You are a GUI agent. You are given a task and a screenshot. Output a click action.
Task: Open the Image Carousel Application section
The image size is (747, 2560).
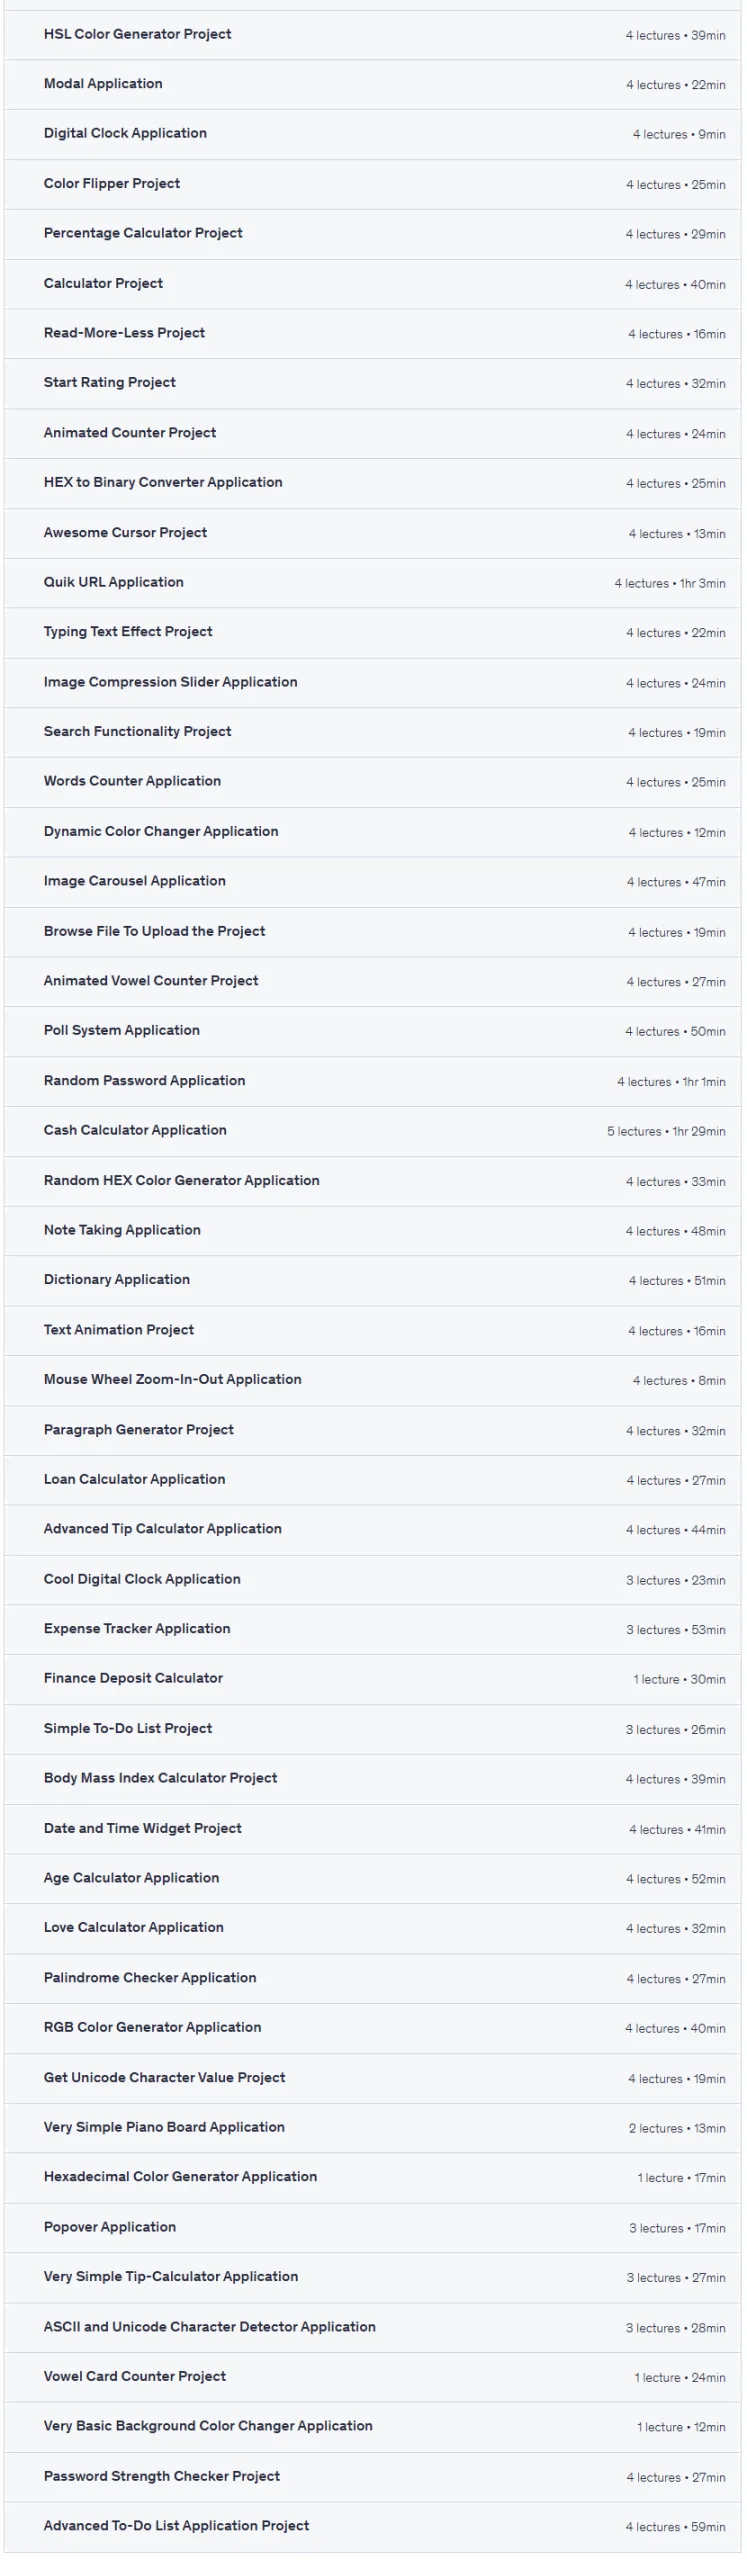[x=372, y=882]
